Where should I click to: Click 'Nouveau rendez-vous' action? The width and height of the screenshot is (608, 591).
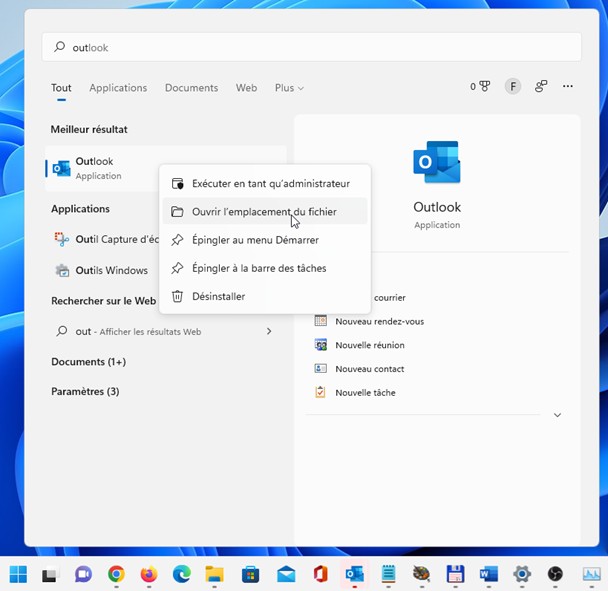[x=379, y=321]
